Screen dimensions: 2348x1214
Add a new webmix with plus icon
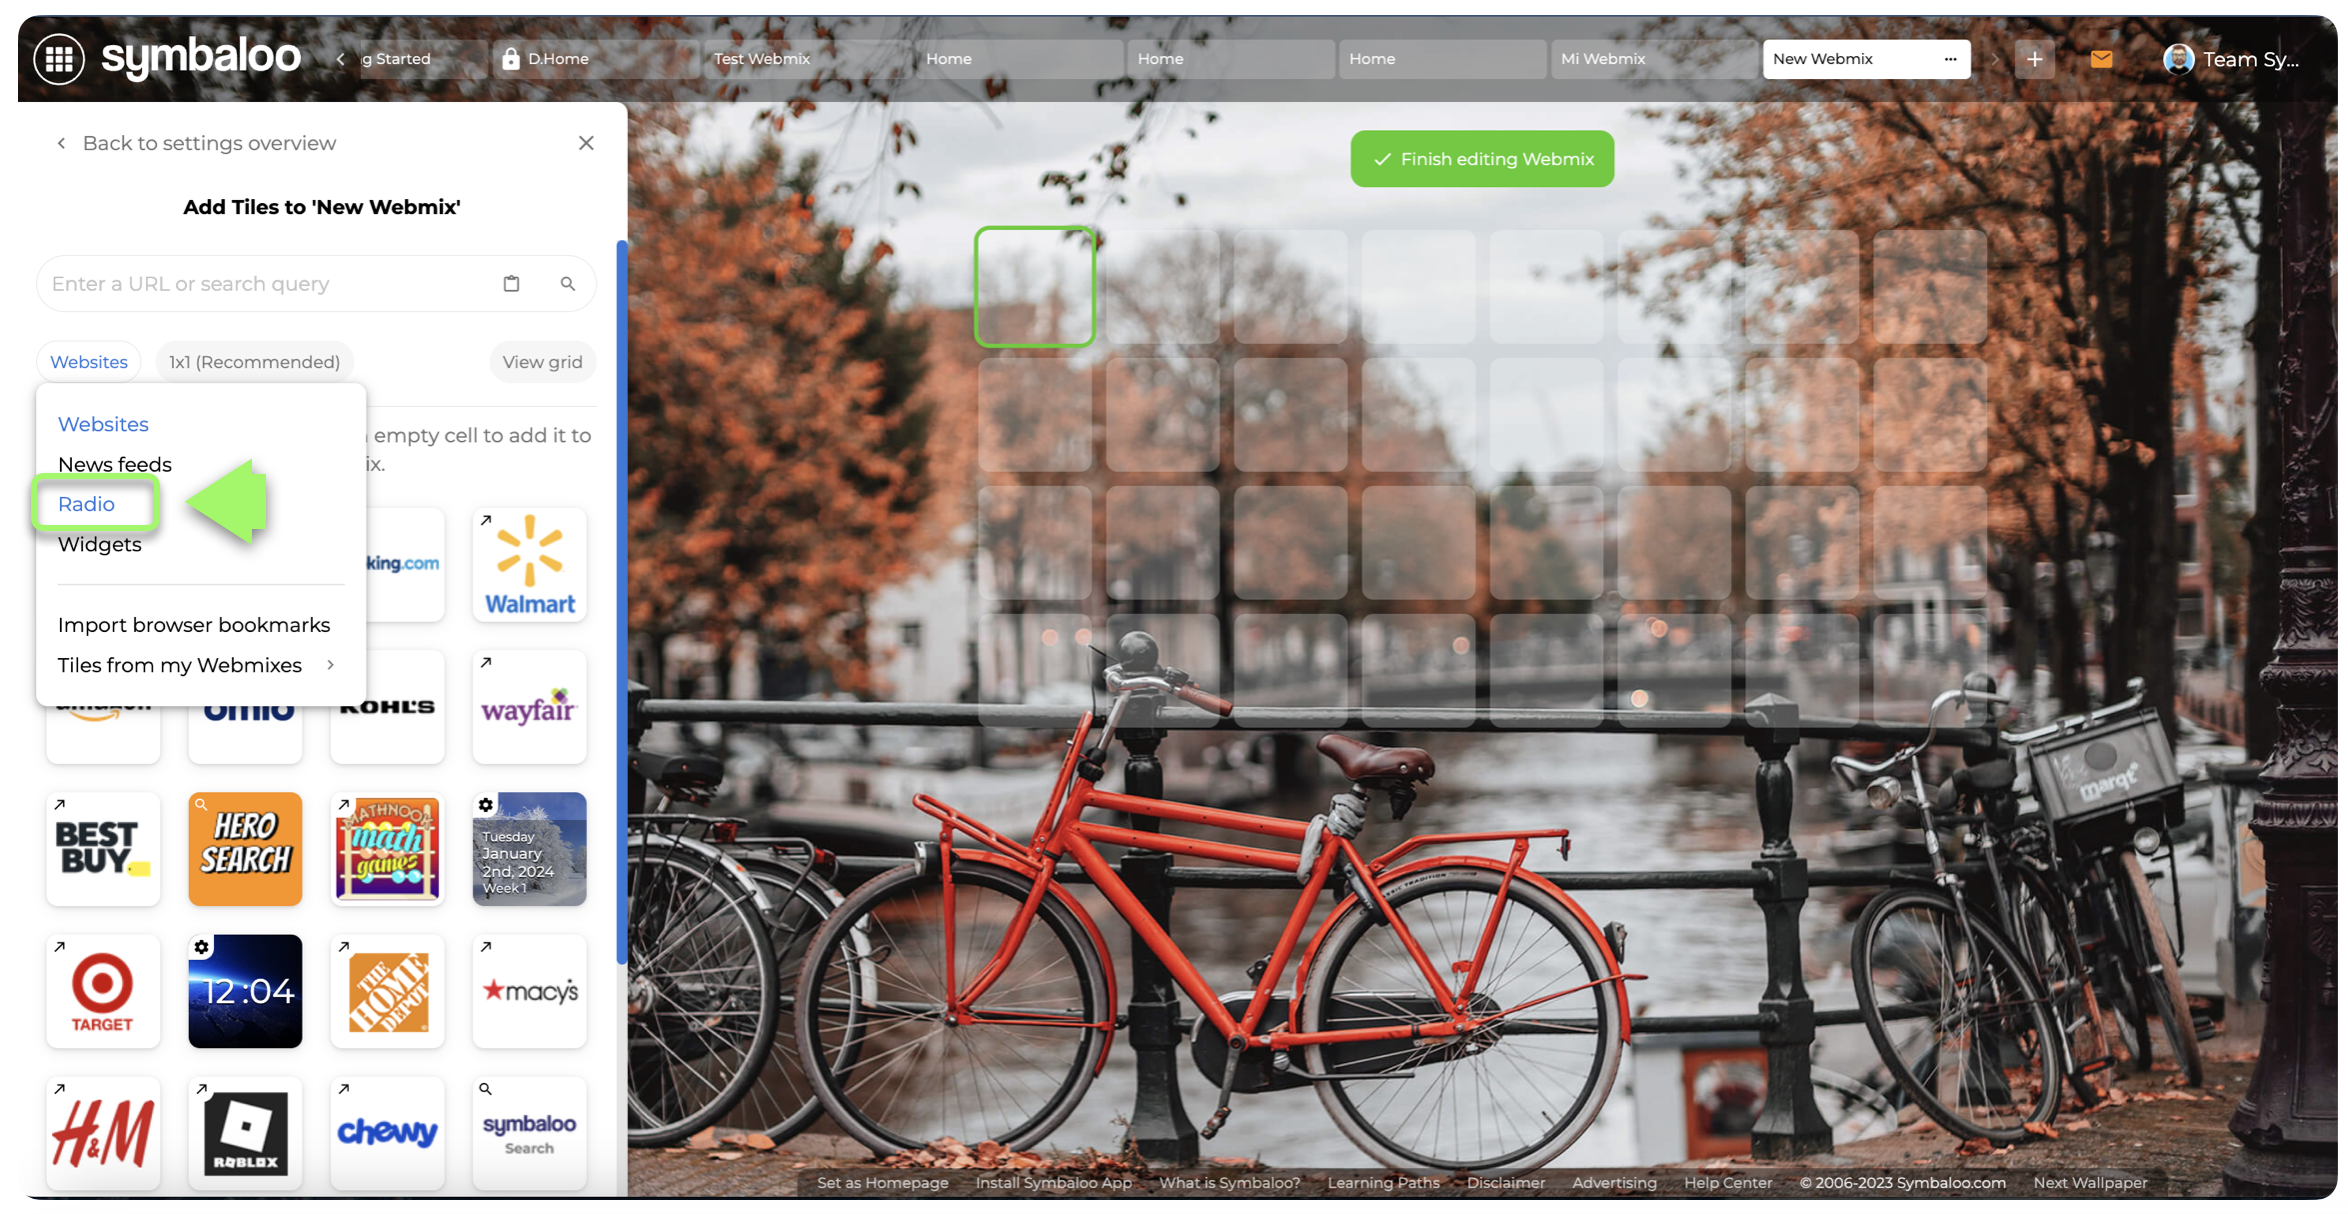pos(2034,59)
